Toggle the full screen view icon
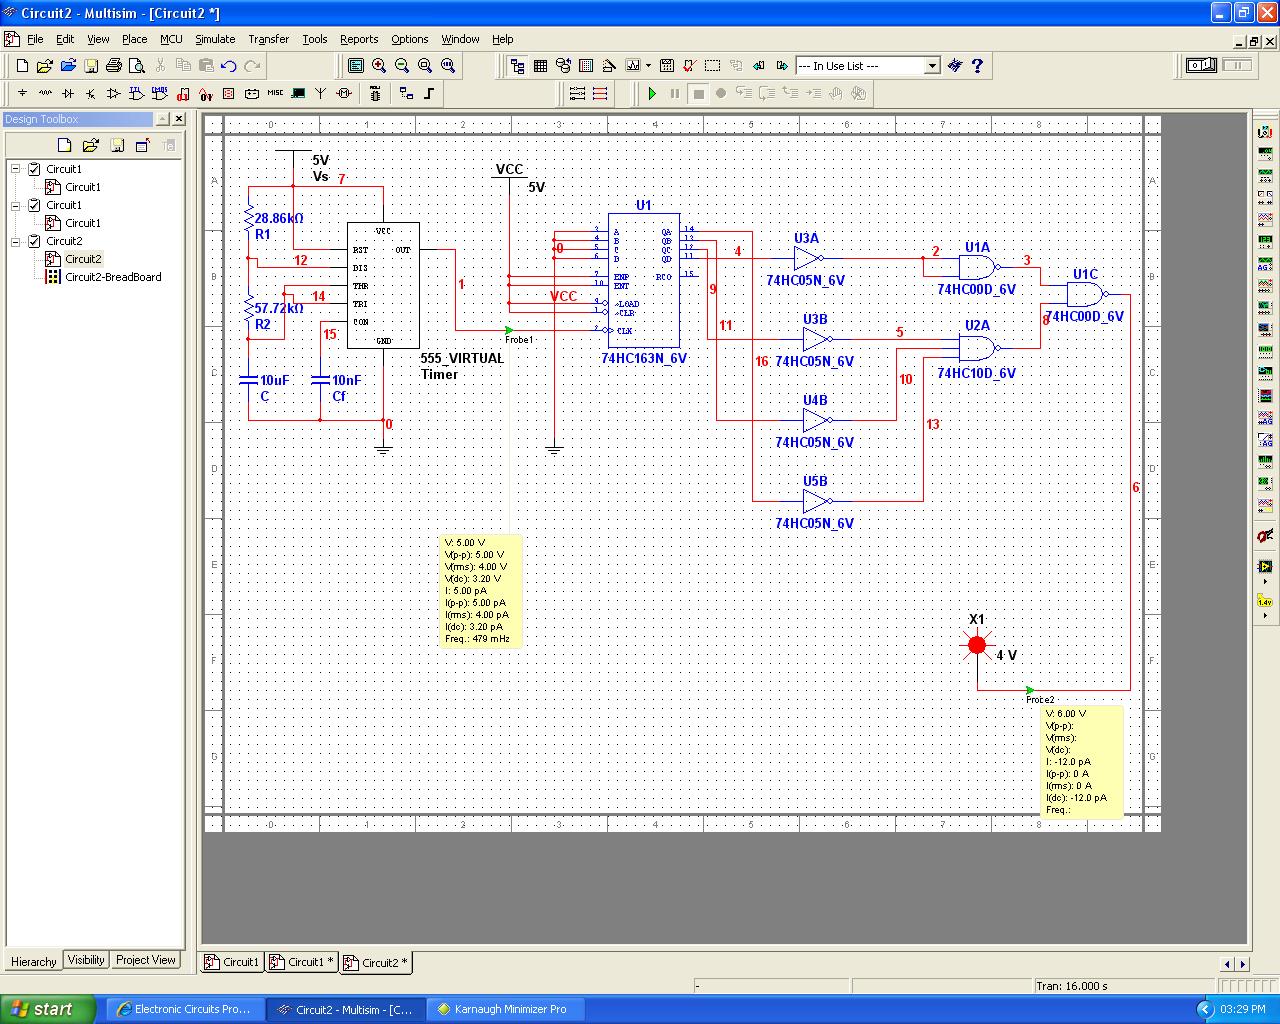1280x1024 pixels. (x=356, y=66)
